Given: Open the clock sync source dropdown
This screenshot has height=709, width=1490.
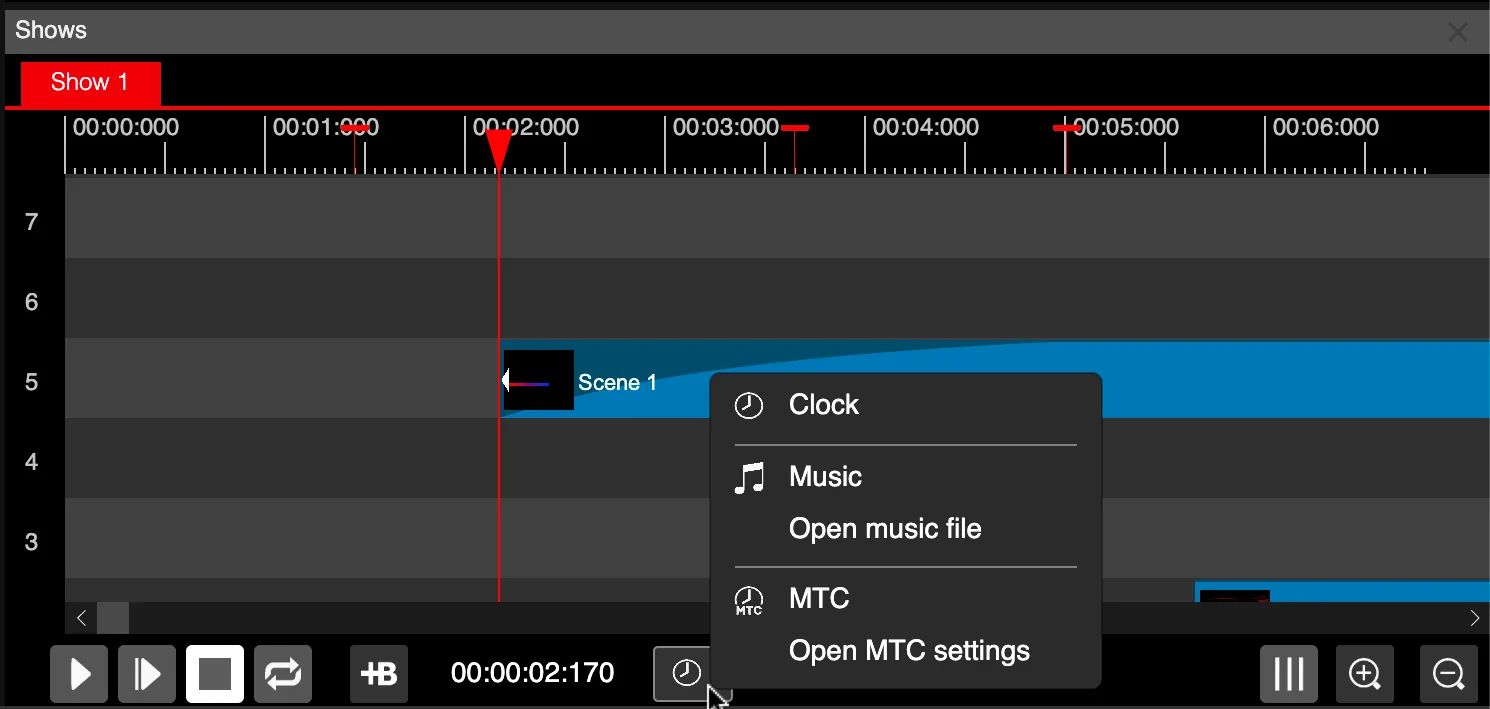Looking at the screenshot, I should (686, 673).
